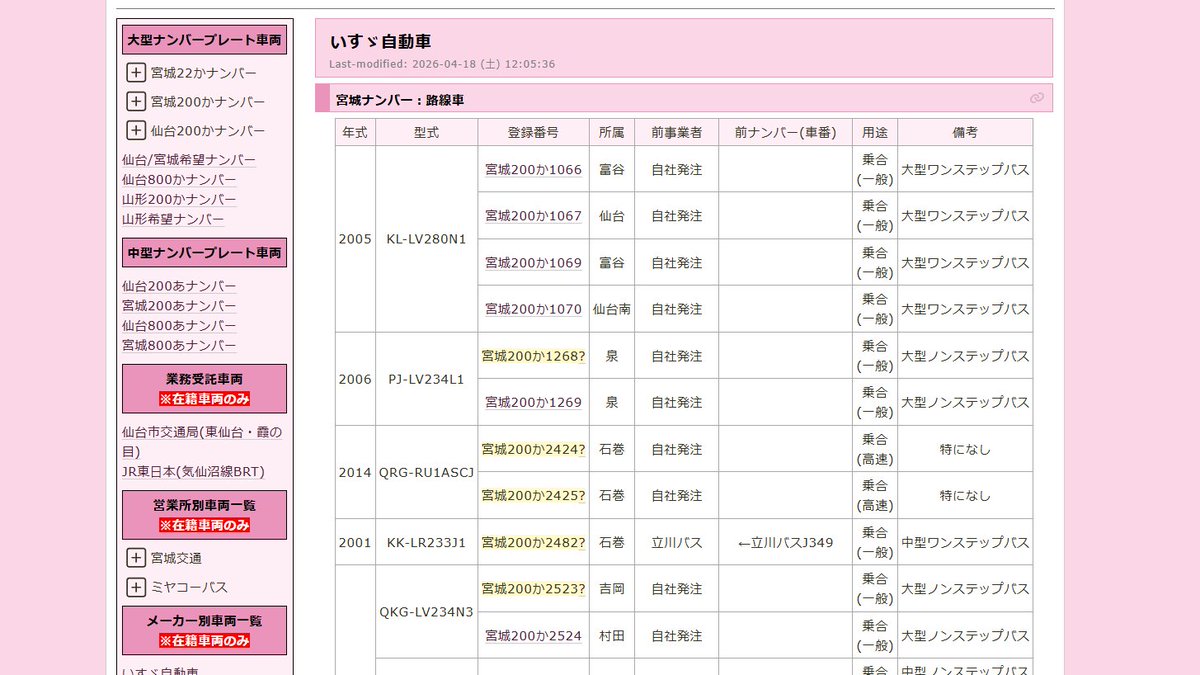Open the 仙台200あナンバー link

pos(179,286)
